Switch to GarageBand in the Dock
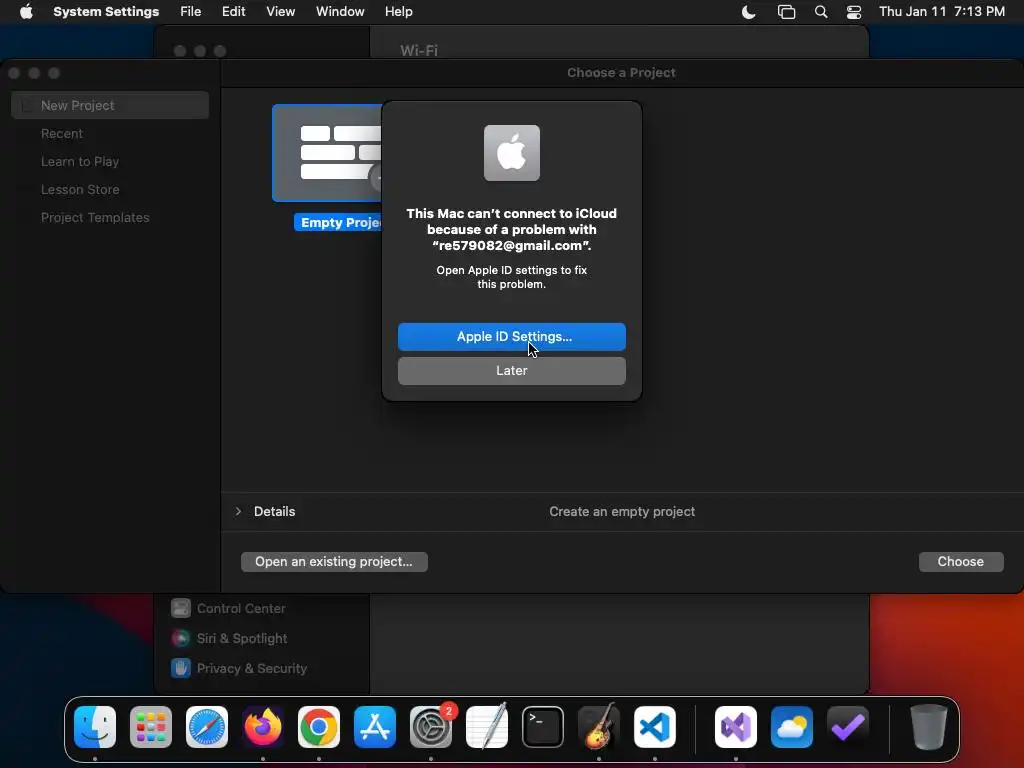 [x=599, y=727]
